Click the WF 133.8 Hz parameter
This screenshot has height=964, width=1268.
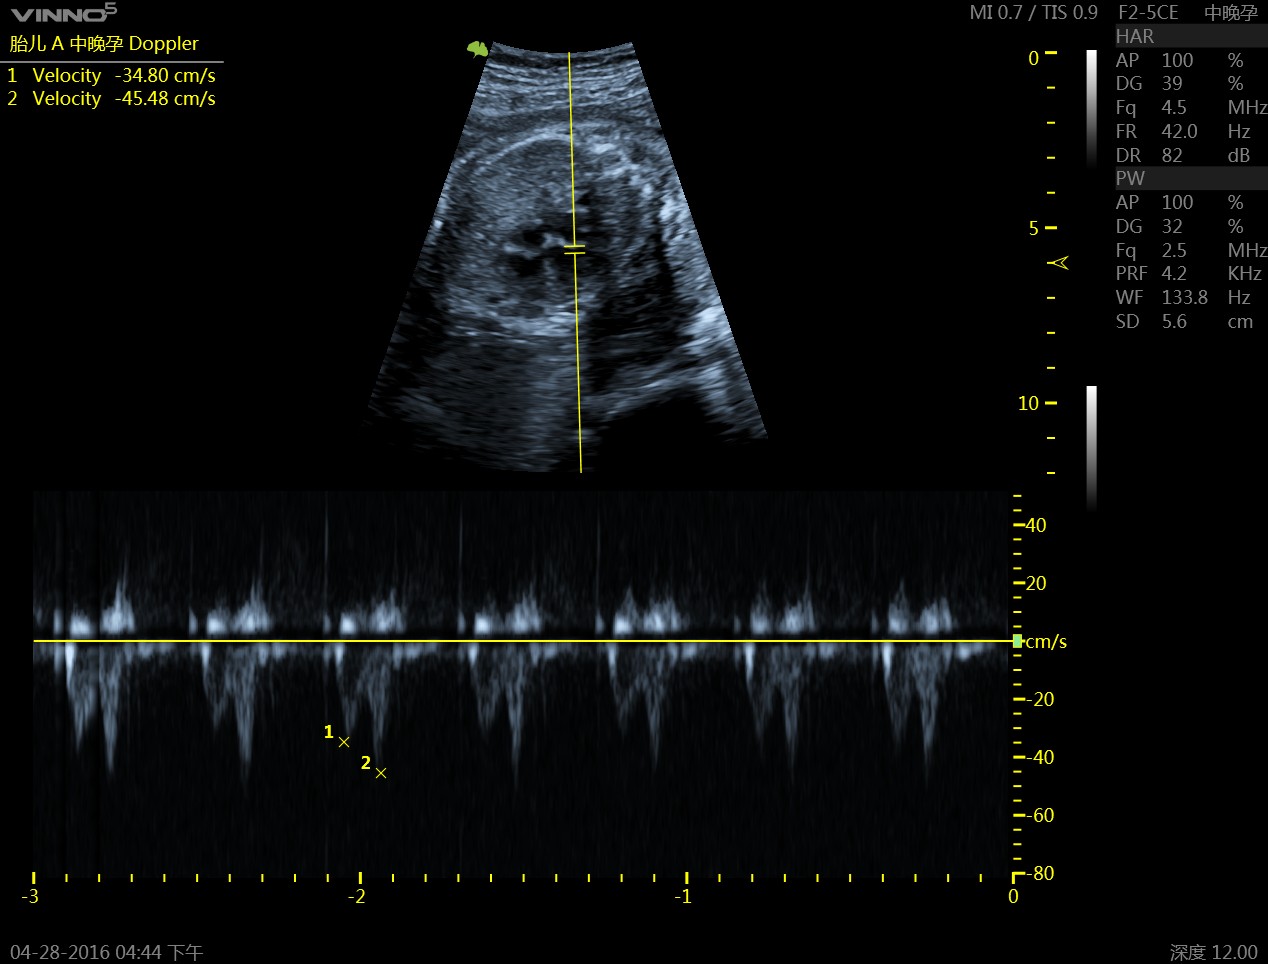pos(1188,298)
